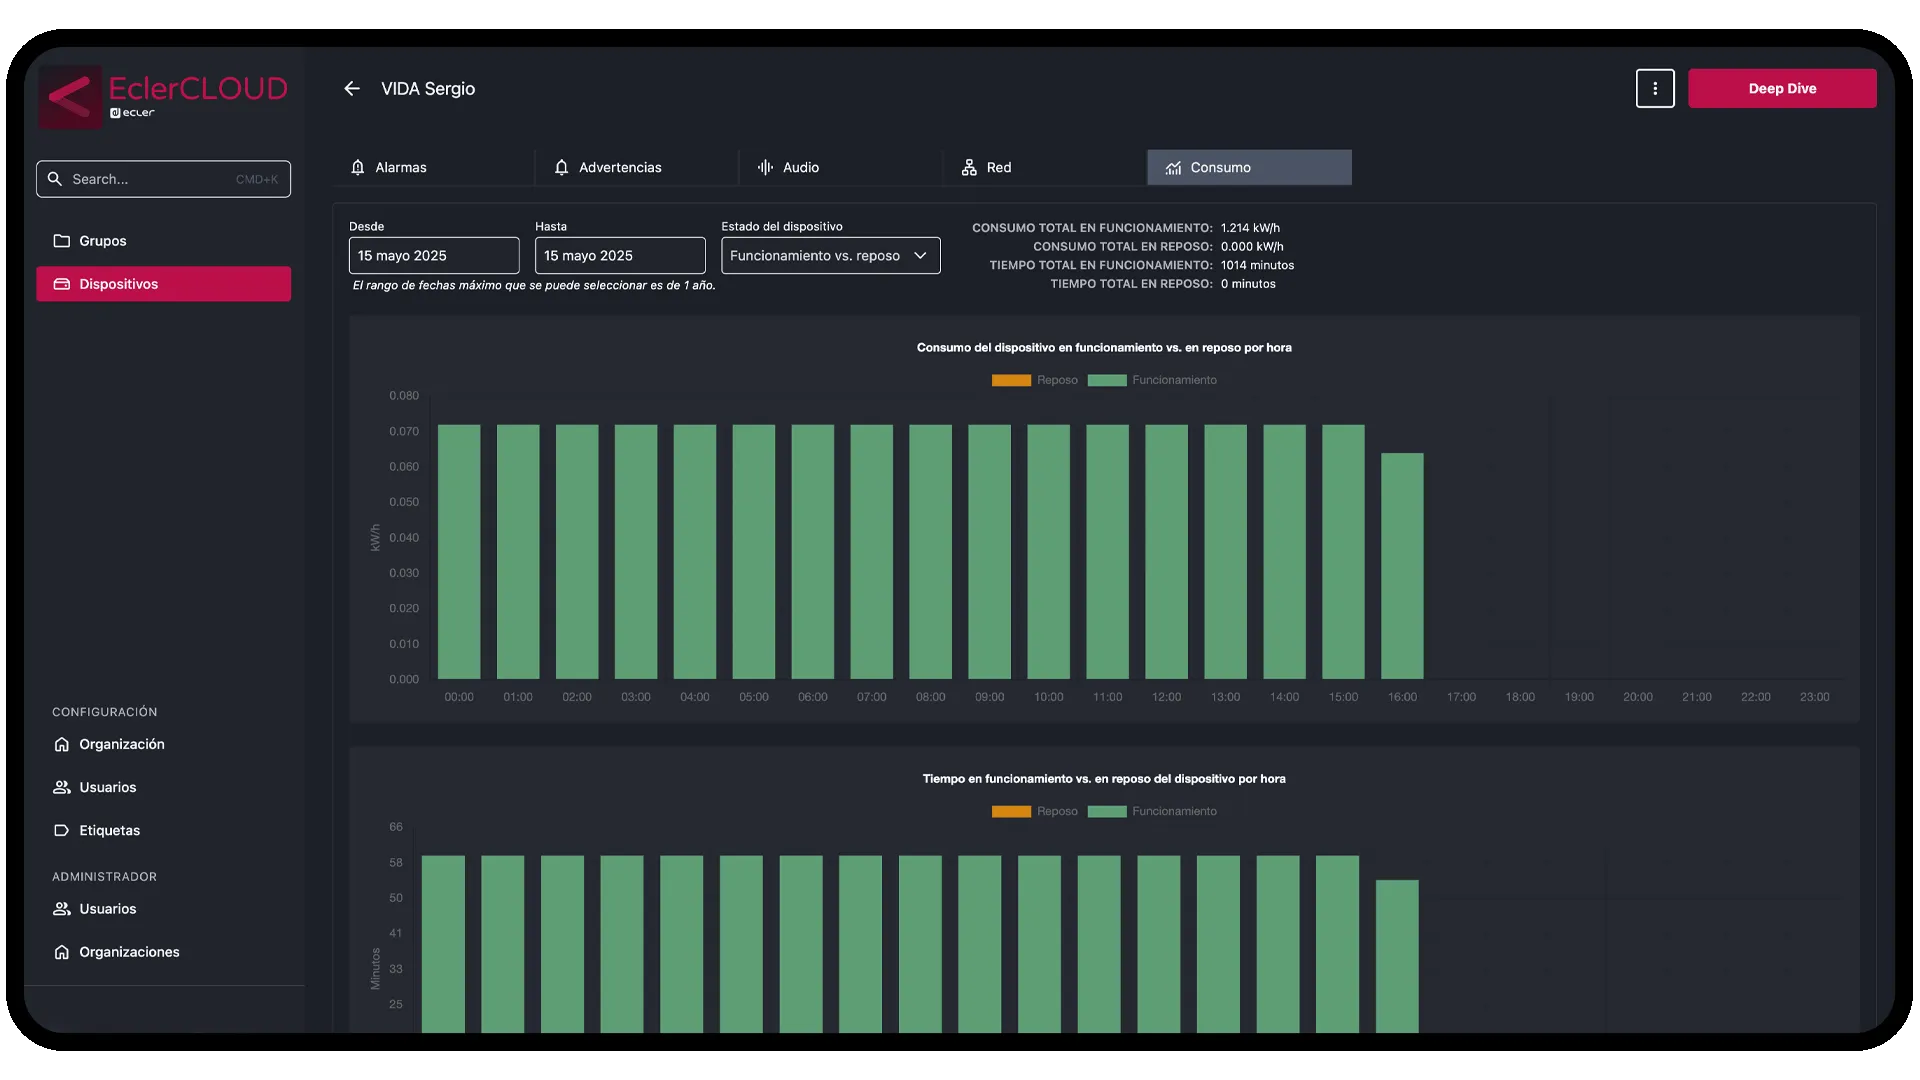Click the back arrow next to VIDA Sergio
Viewport: 1920px width, 1080px height.
coord(352,88)
